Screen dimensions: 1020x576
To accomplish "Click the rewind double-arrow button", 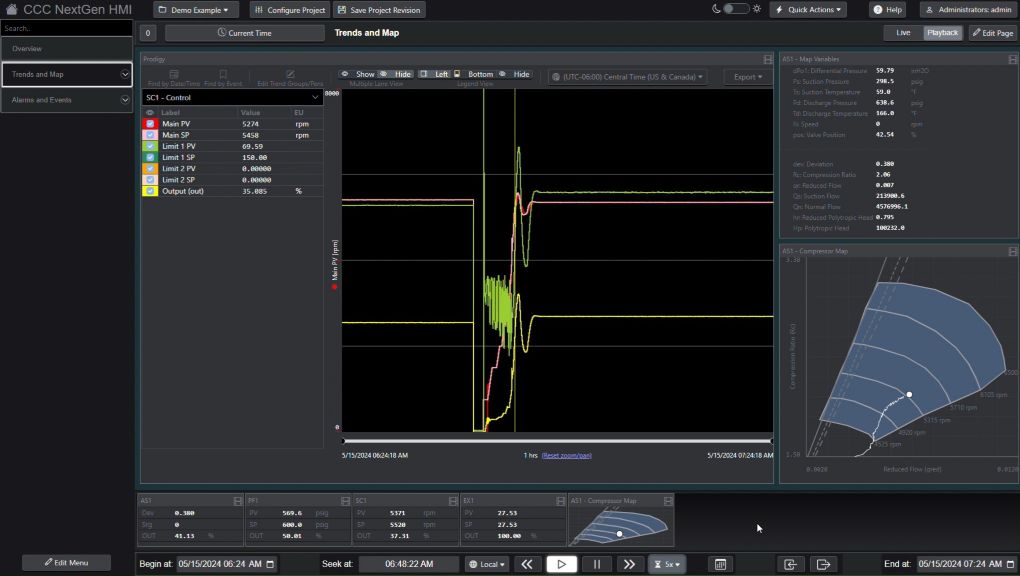I will coord(527,564).
